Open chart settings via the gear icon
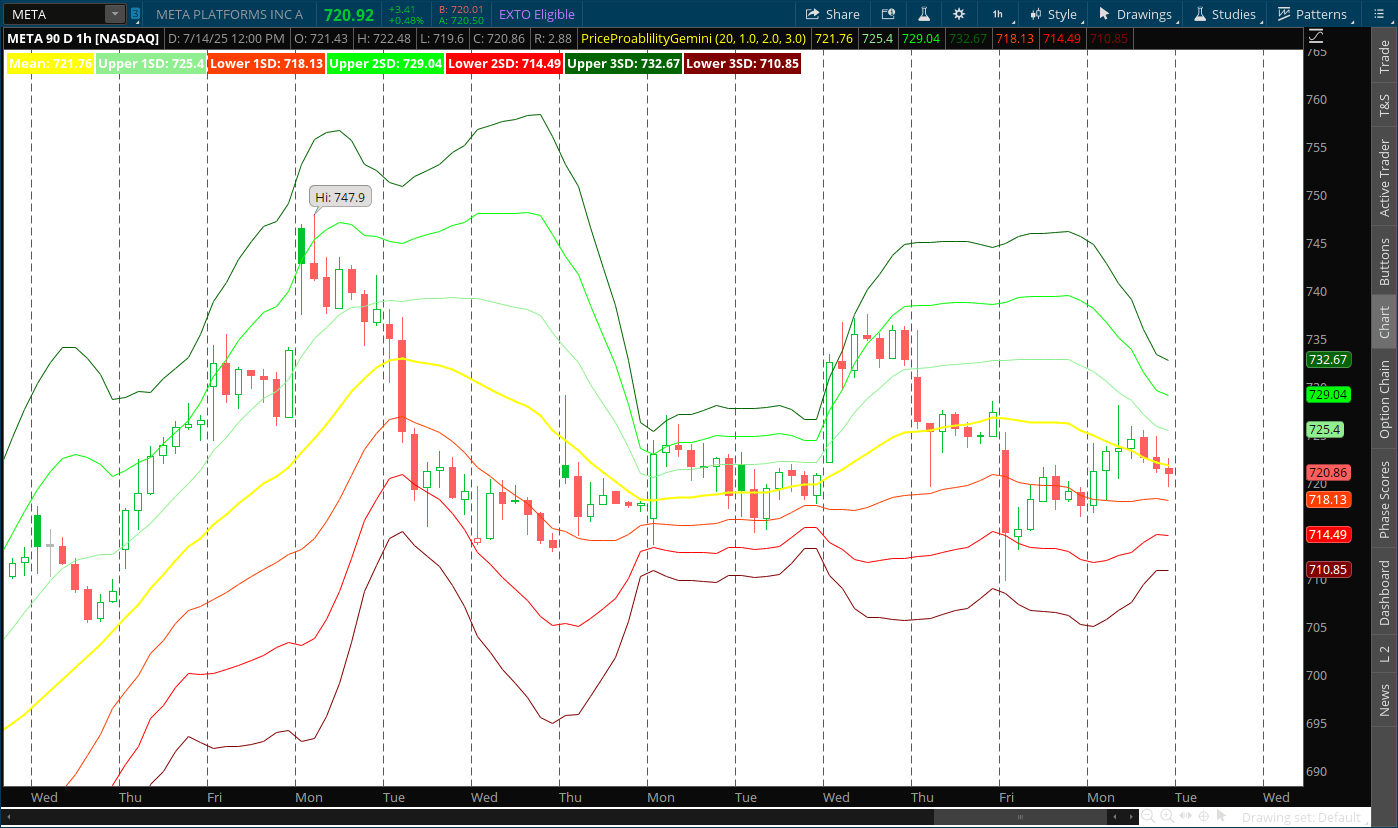This screenshot has width=1398, height=828. point(958,14)
